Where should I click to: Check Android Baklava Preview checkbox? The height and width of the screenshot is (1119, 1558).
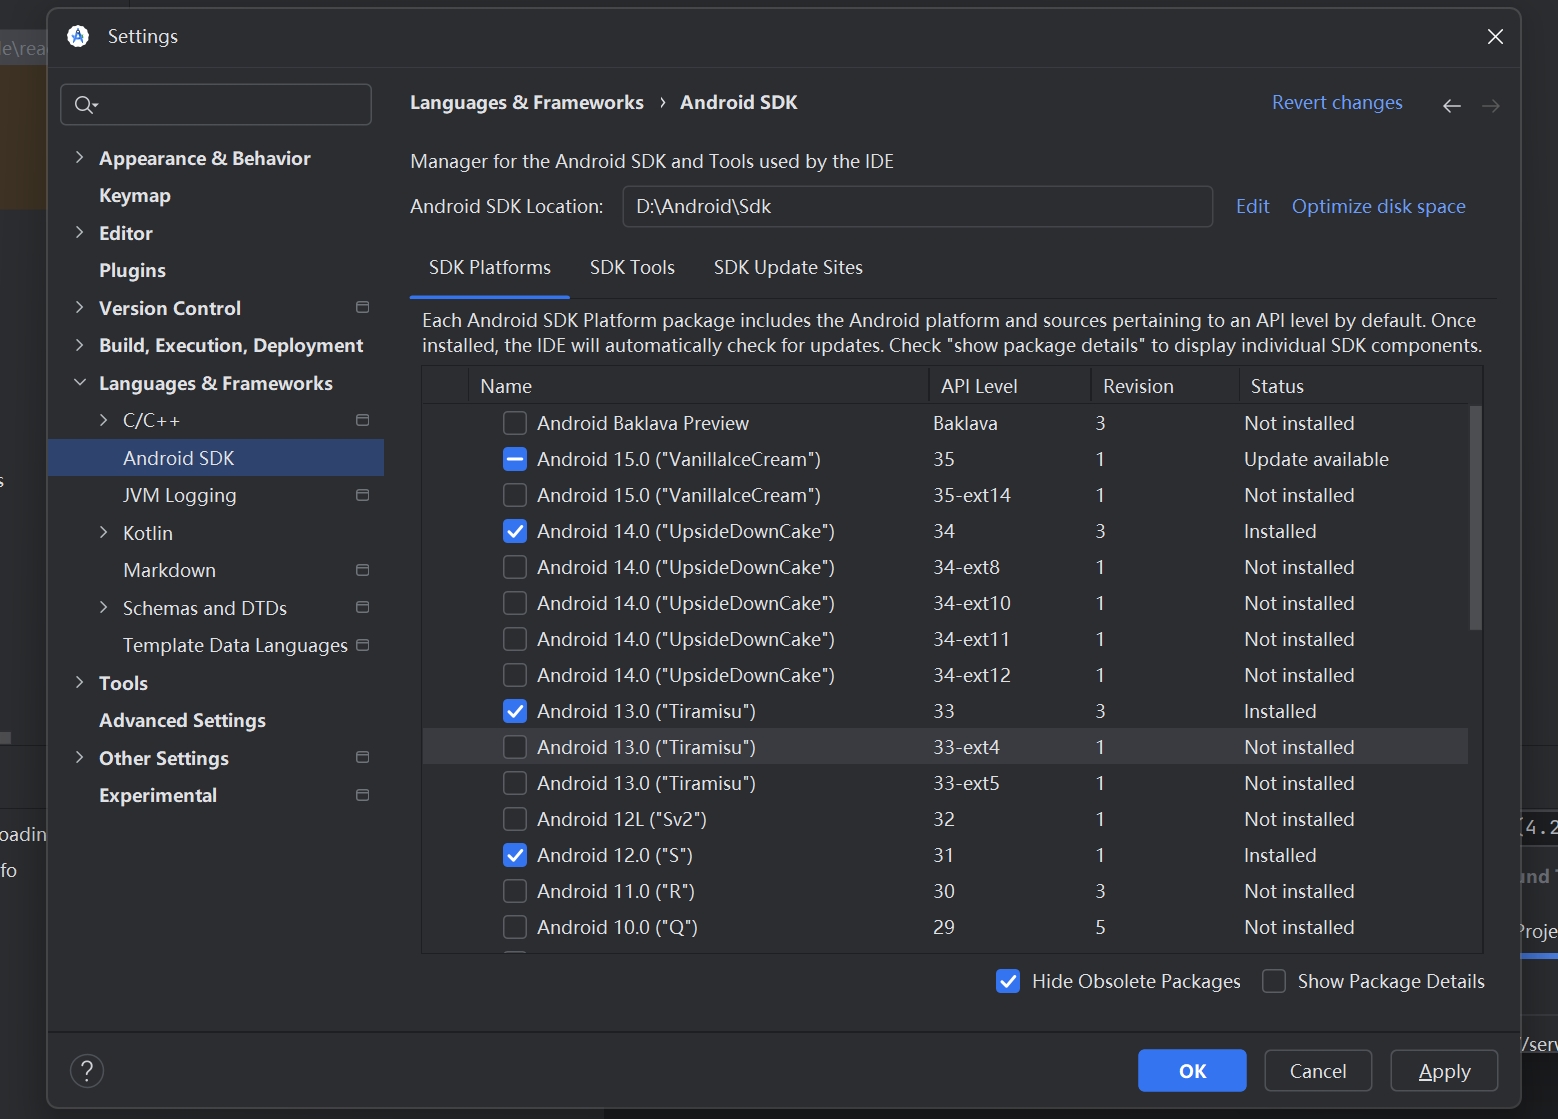pos(515,423)
